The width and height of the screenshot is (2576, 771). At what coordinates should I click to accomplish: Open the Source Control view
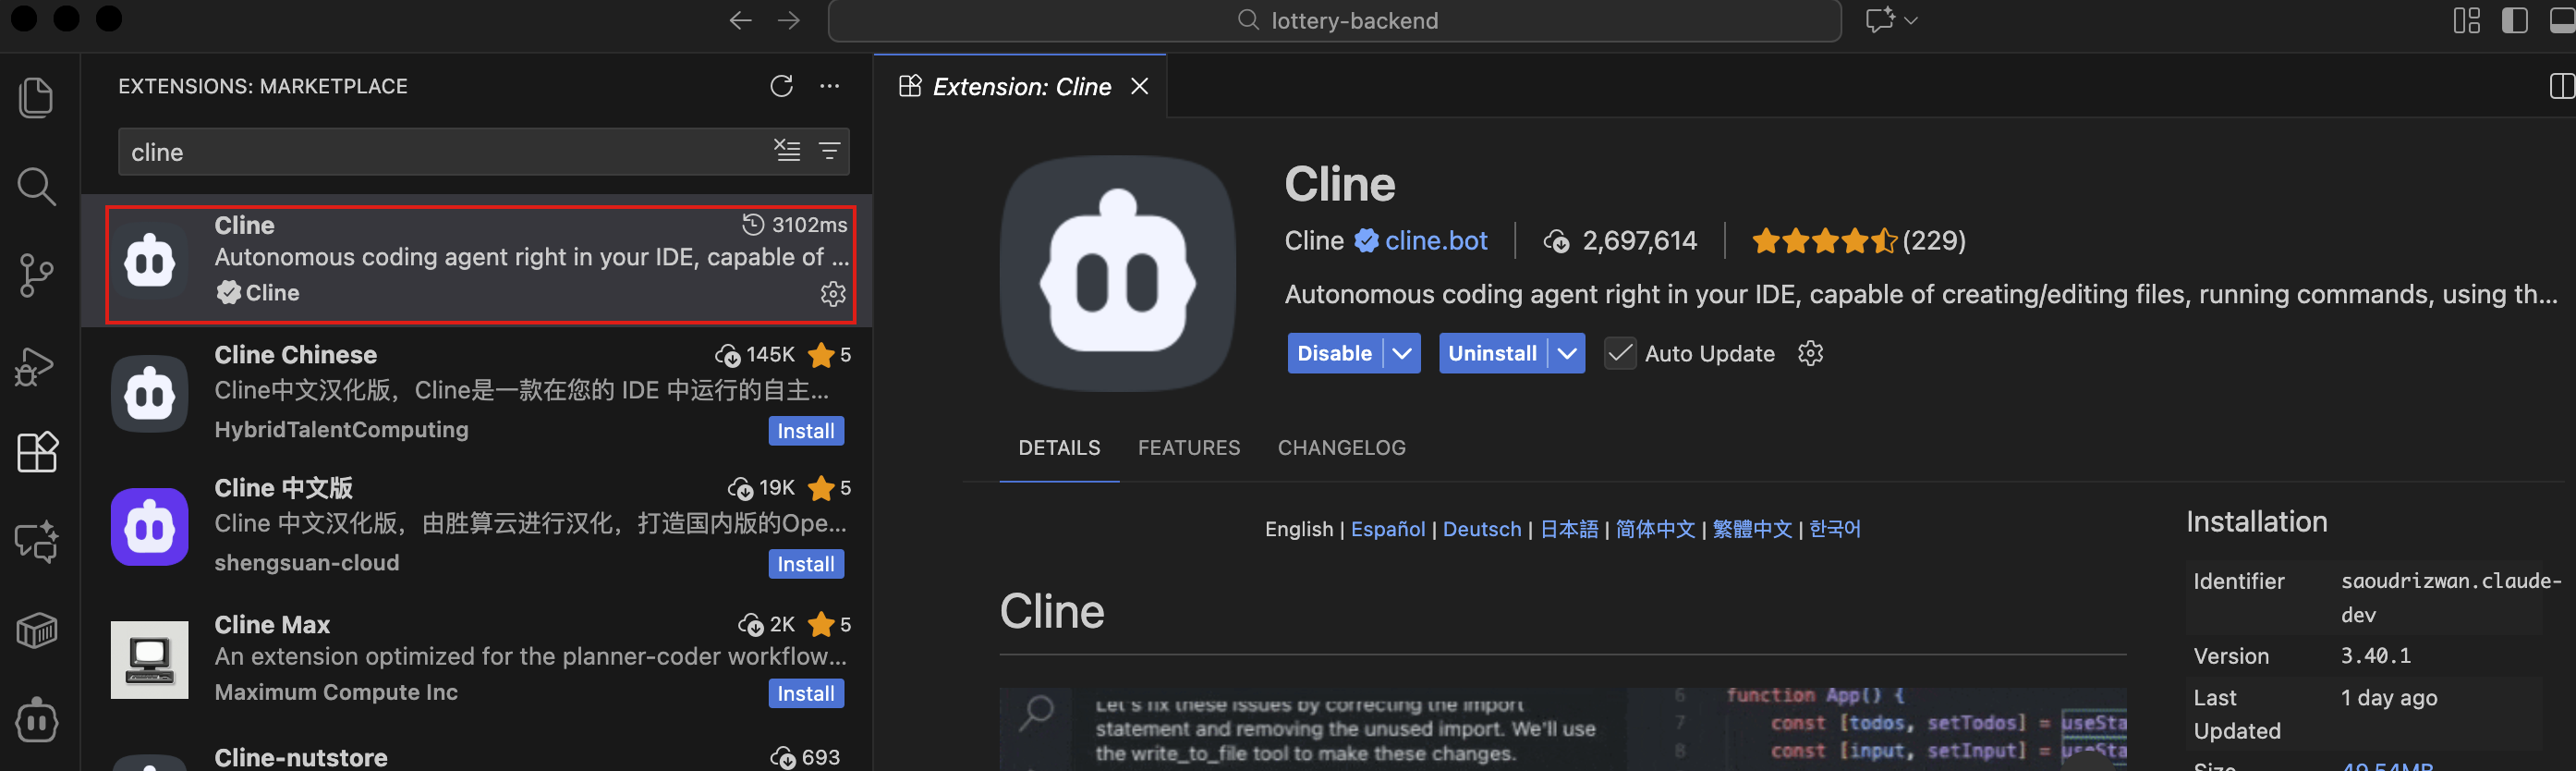(37, 275)
